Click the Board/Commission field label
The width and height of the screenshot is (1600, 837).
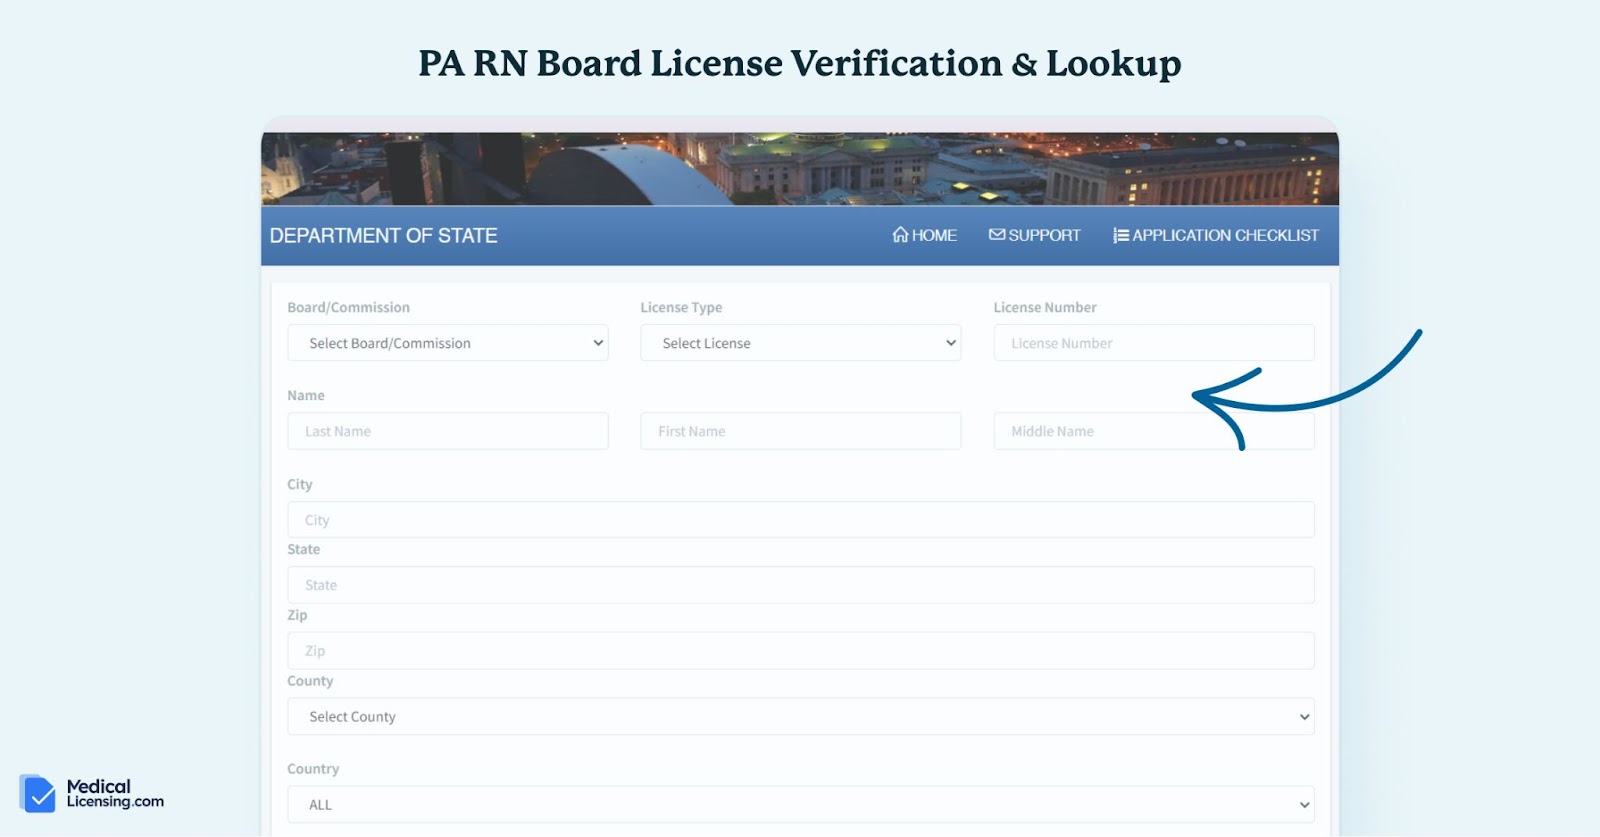(x=349, y=307)
